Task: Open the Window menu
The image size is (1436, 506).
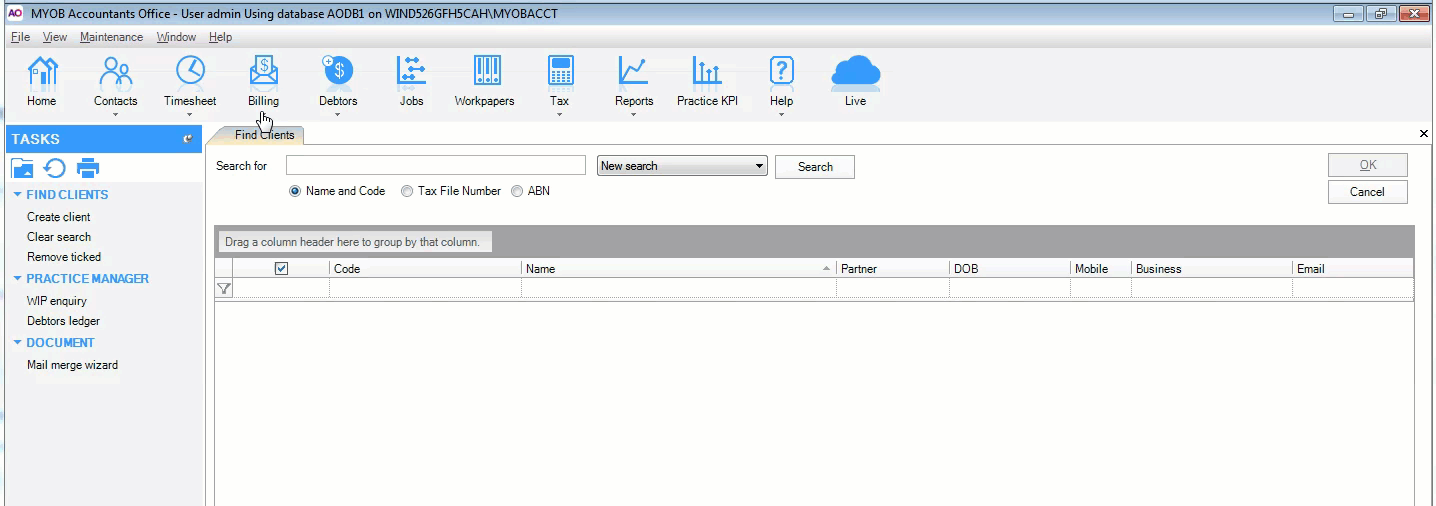Action: [x=176, y=37]
